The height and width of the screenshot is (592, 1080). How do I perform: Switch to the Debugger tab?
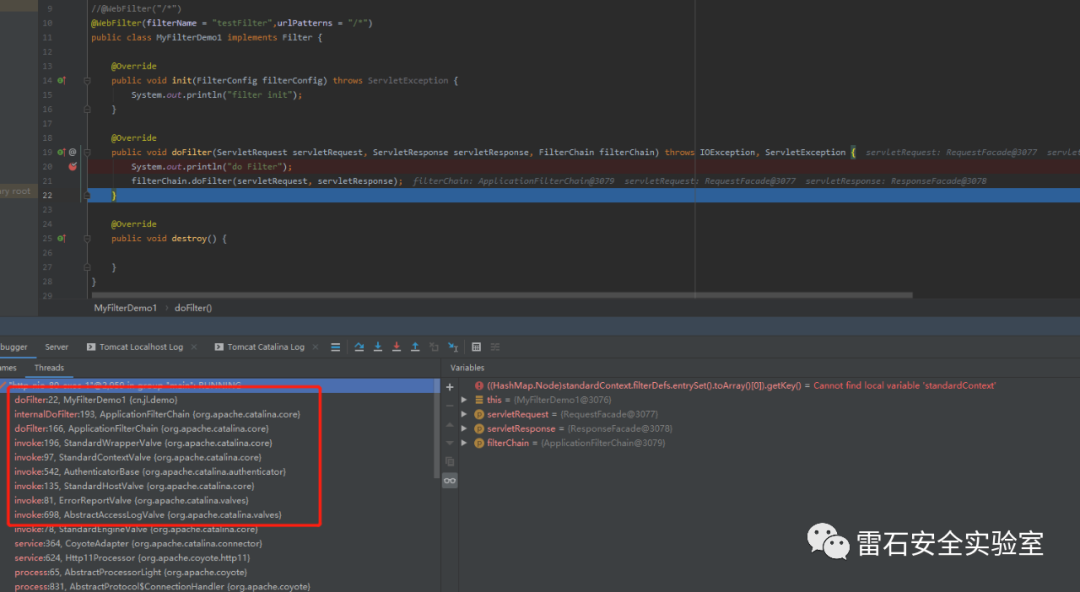tap(14, 347)
